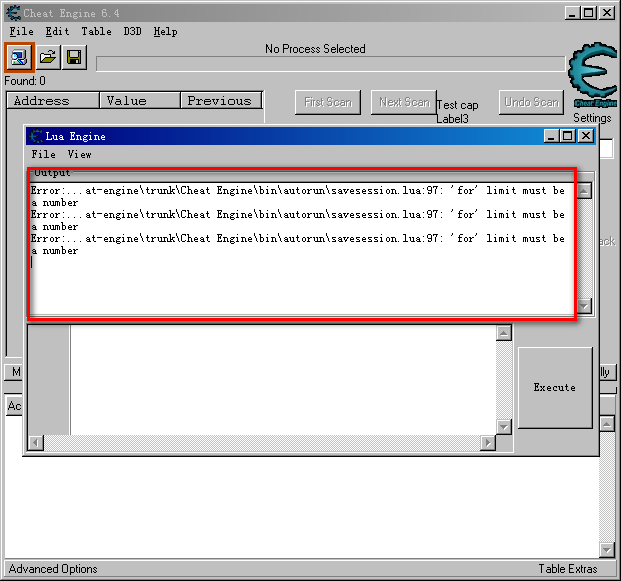Open the File menu in Cheat Engine

pyautogui.click(x=21, y=31)
